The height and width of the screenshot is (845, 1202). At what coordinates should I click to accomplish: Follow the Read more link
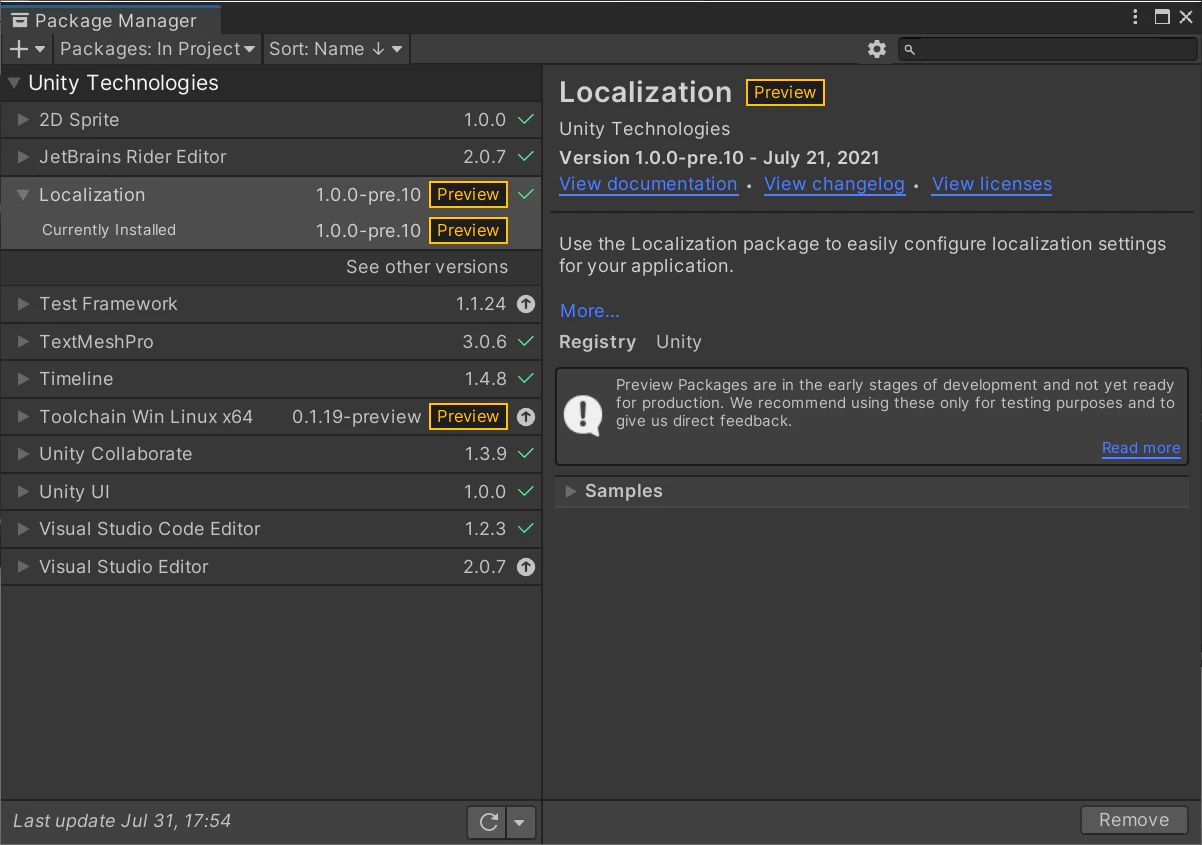point(1141,448)
